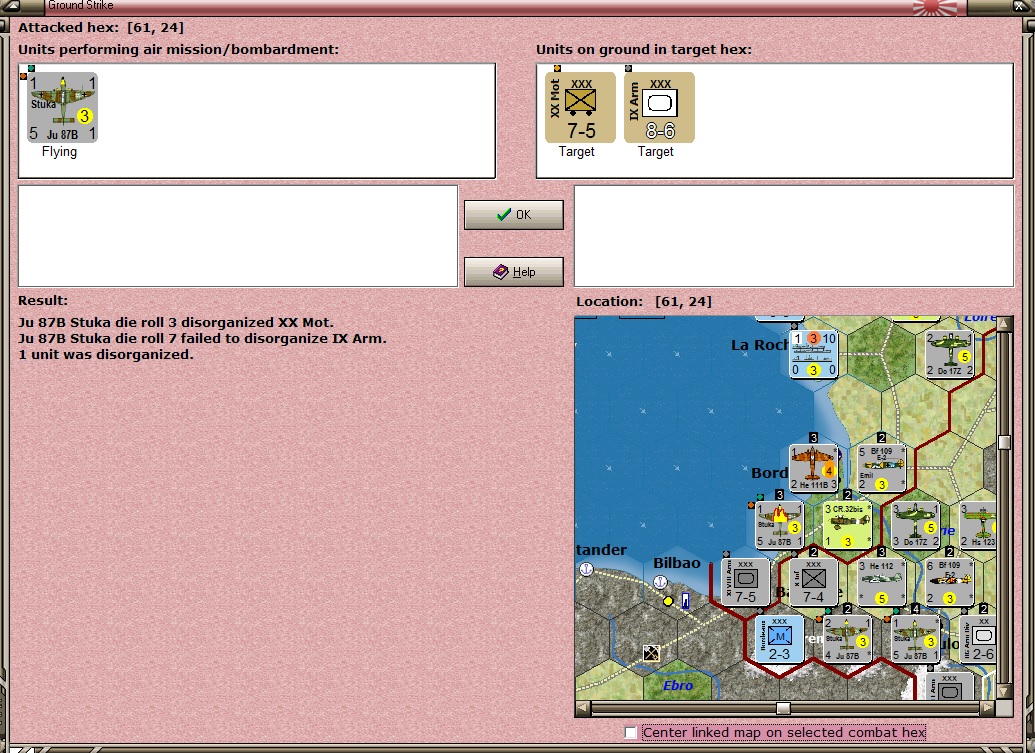Select the 4-strength Ju 87B Stuka on map
1035x753 pixels.
[x=848, y=638]
